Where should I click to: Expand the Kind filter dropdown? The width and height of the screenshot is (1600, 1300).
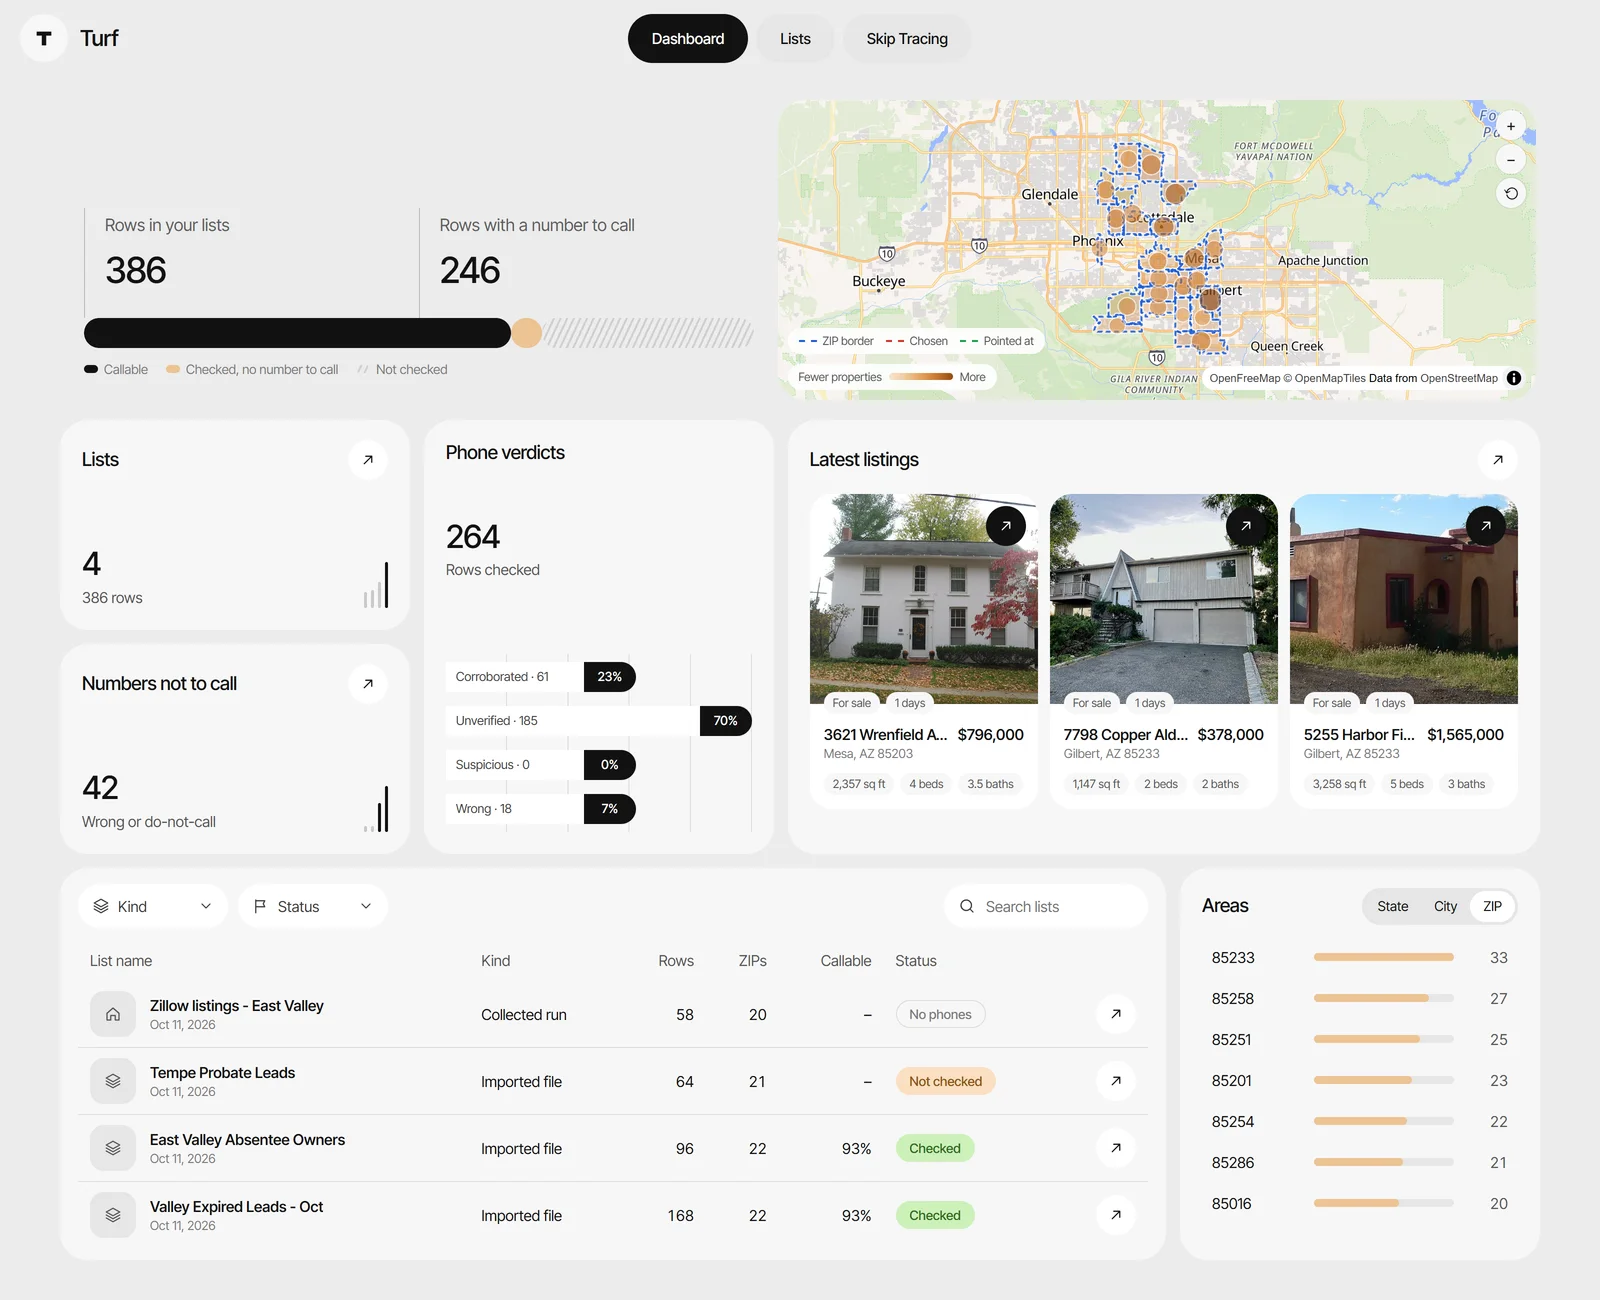tap(153, 906)
